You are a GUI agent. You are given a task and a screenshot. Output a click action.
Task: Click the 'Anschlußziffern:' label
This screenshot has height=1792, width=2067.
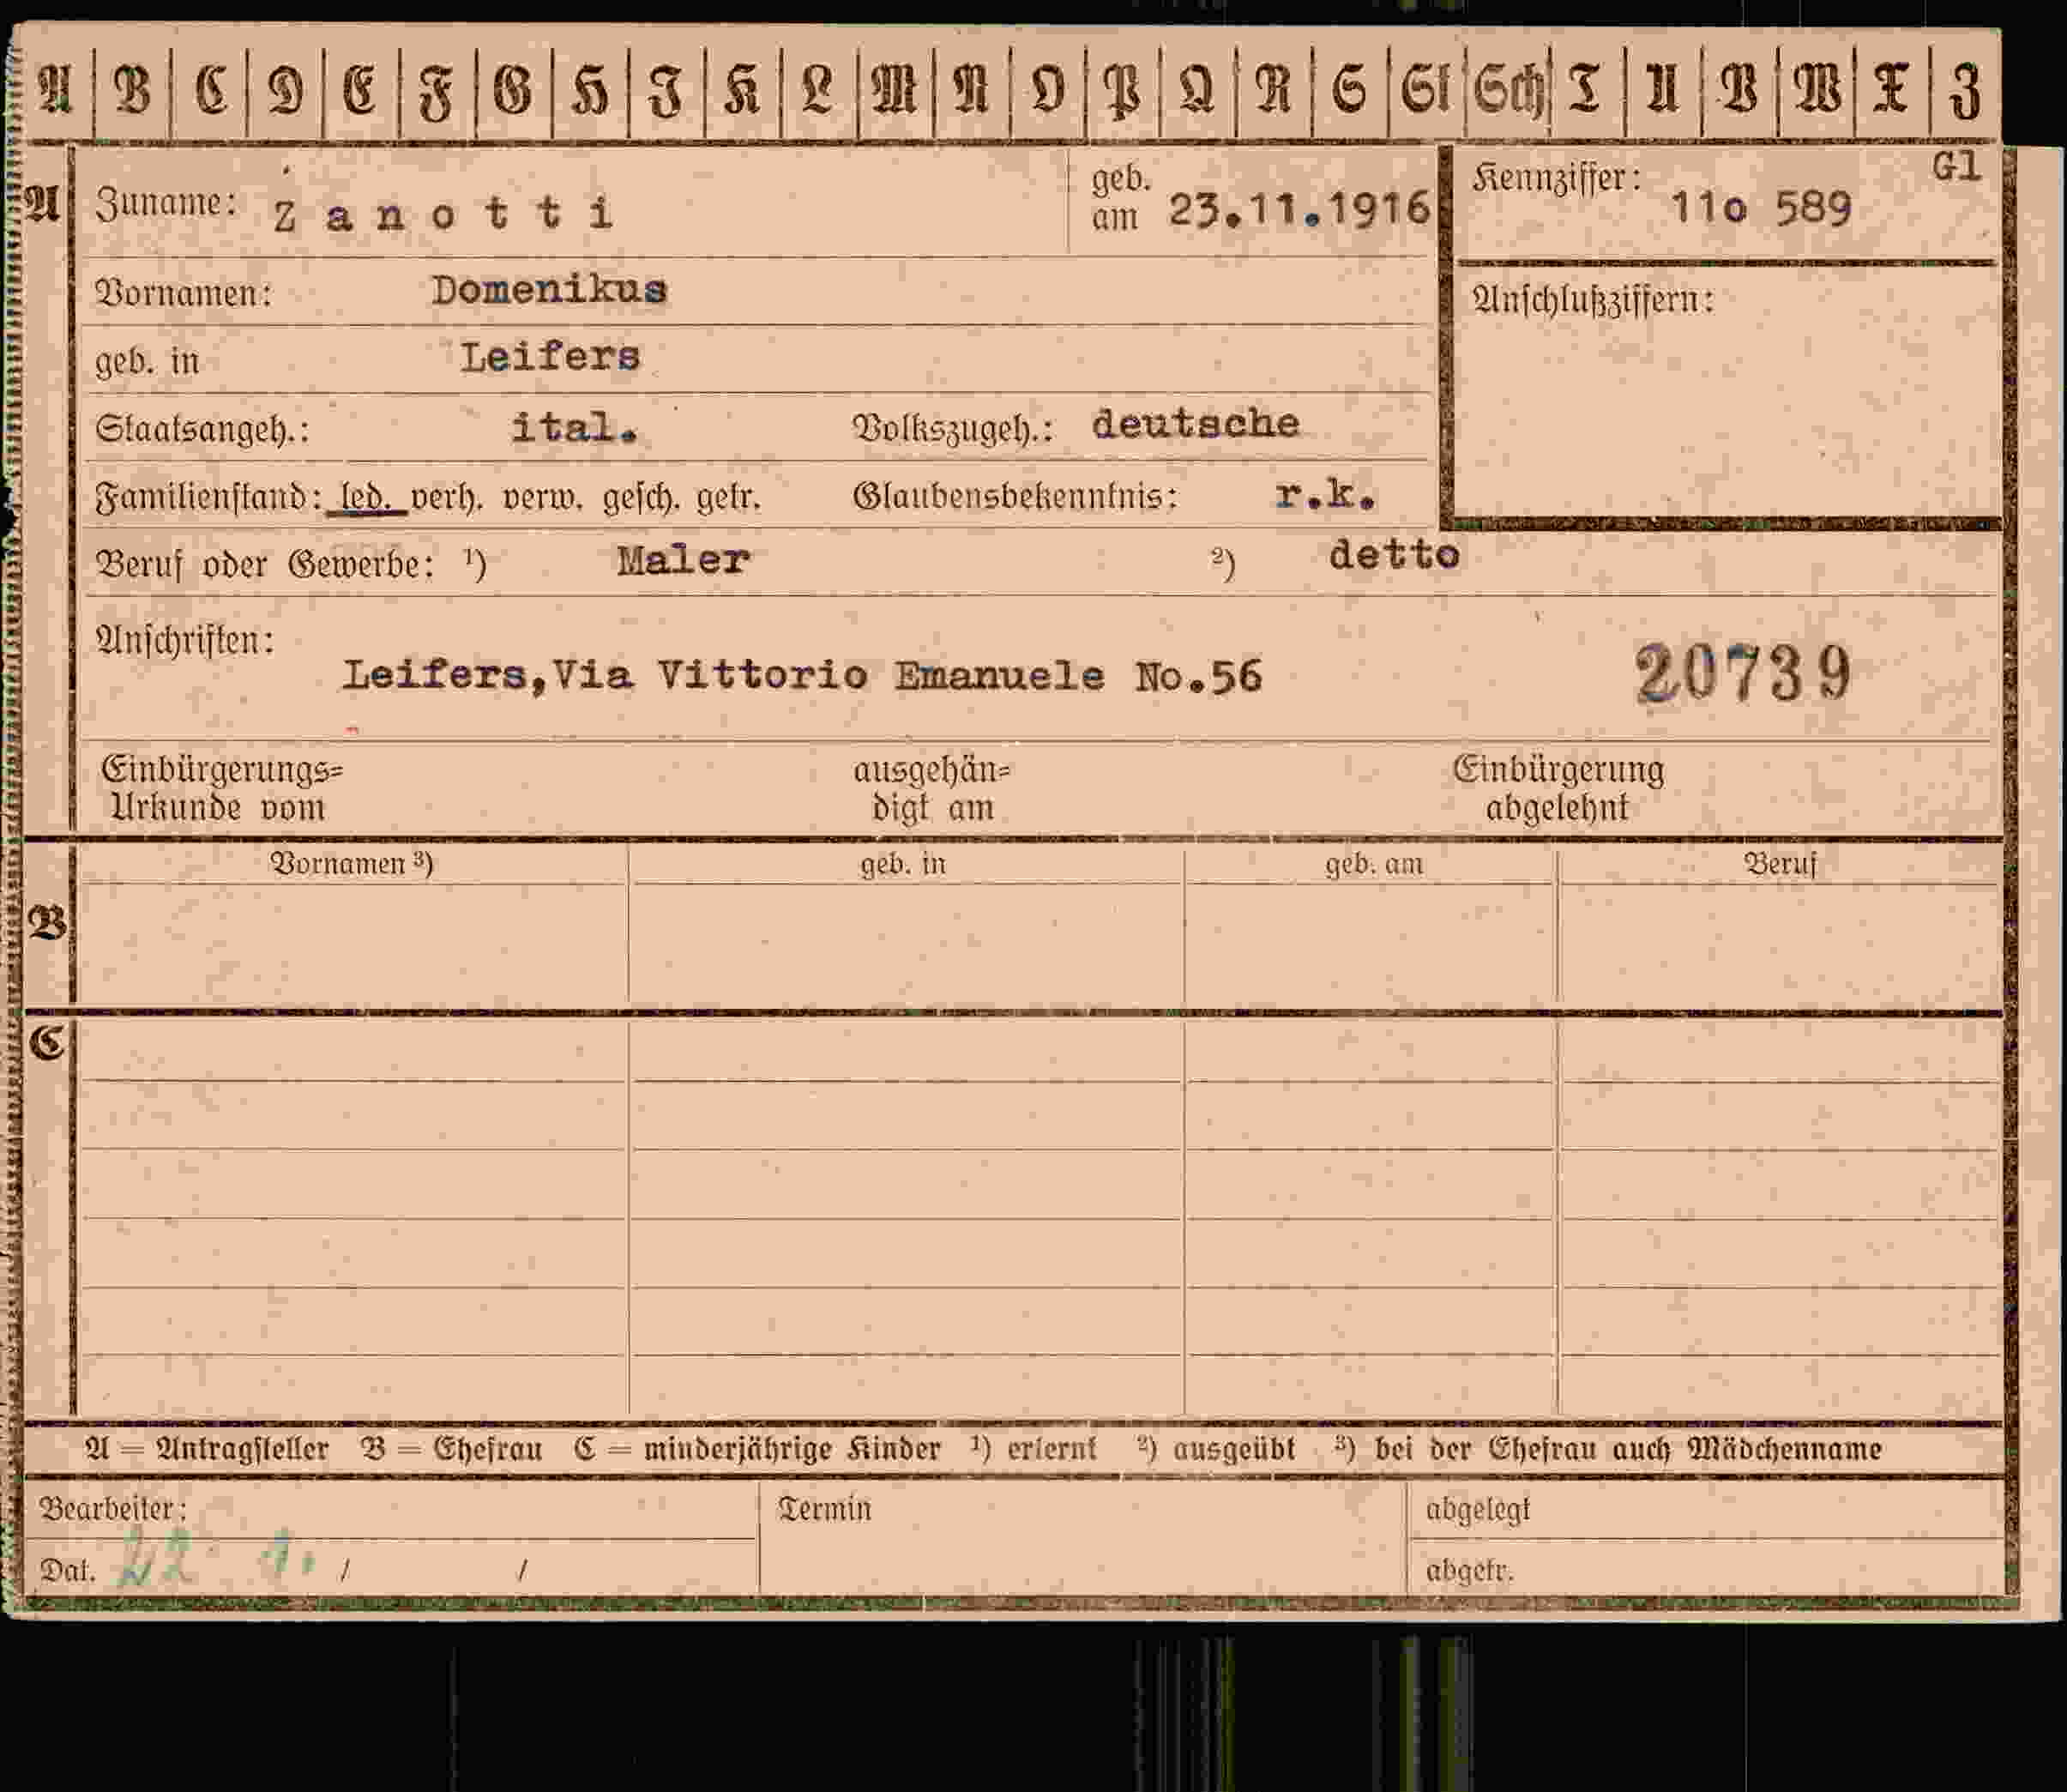coord(1592,299)
